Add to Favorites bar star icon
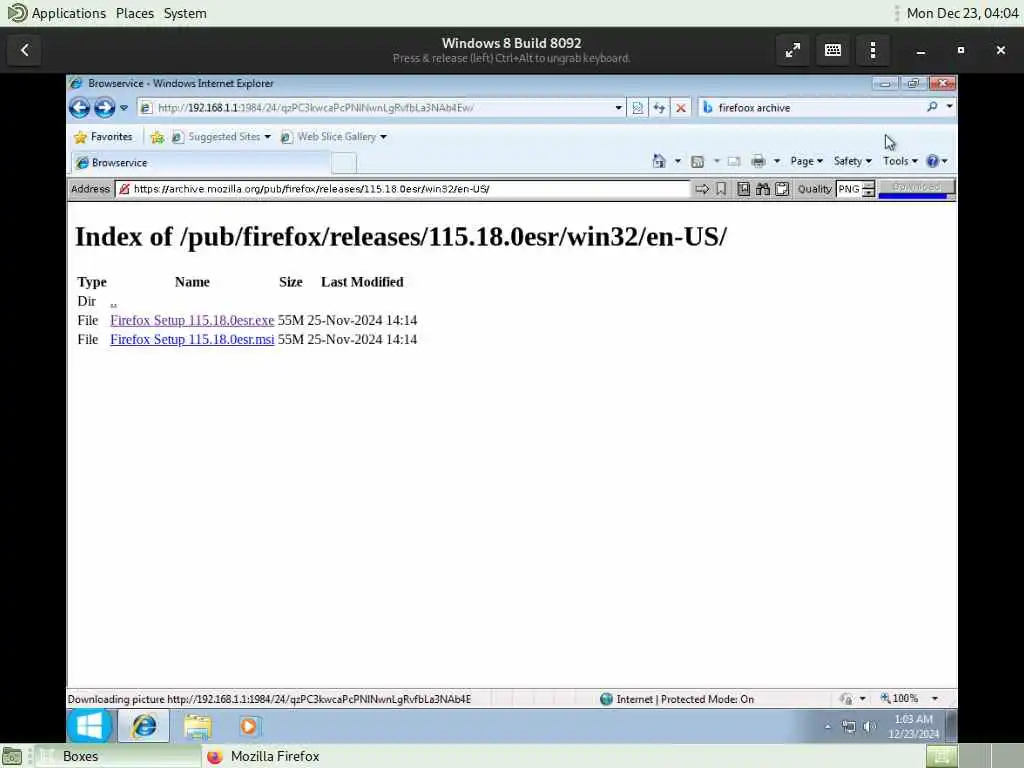The width and height of the screenshot is (1024, 768). pyautogui.click(x=157, y=136)
